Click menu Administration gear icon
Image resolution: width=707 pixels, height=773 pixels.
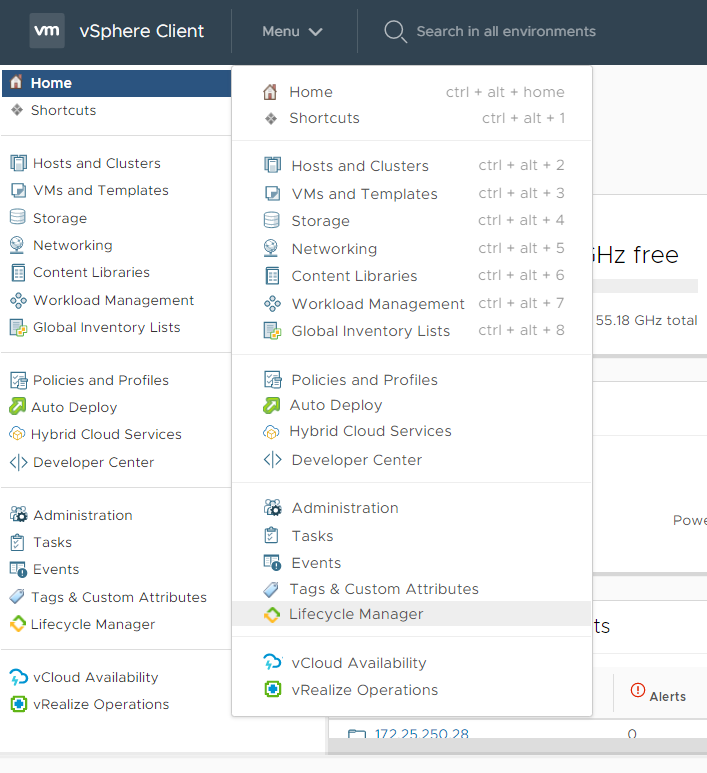point(272,507)
